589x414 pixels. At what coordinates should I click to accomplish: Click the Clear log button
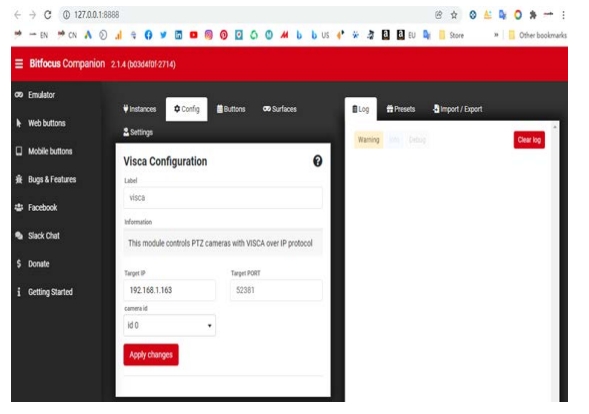529,140
